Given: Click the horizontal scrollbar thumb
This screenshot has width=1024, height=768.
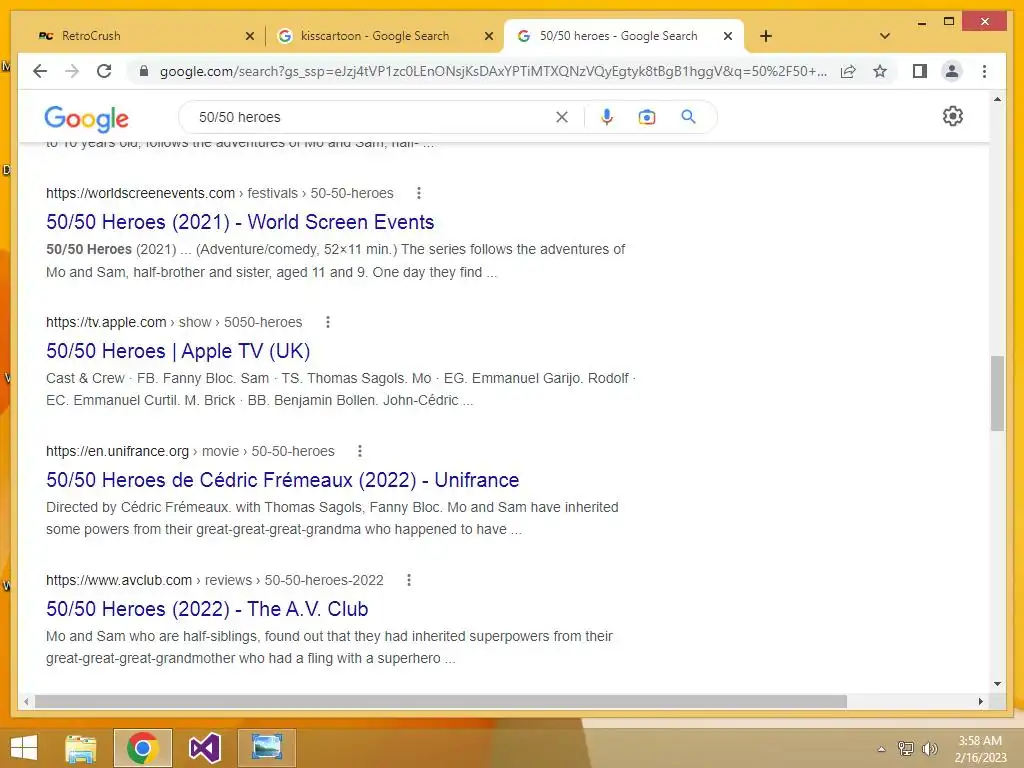Looking at the screenshot, I should (441, 701).
